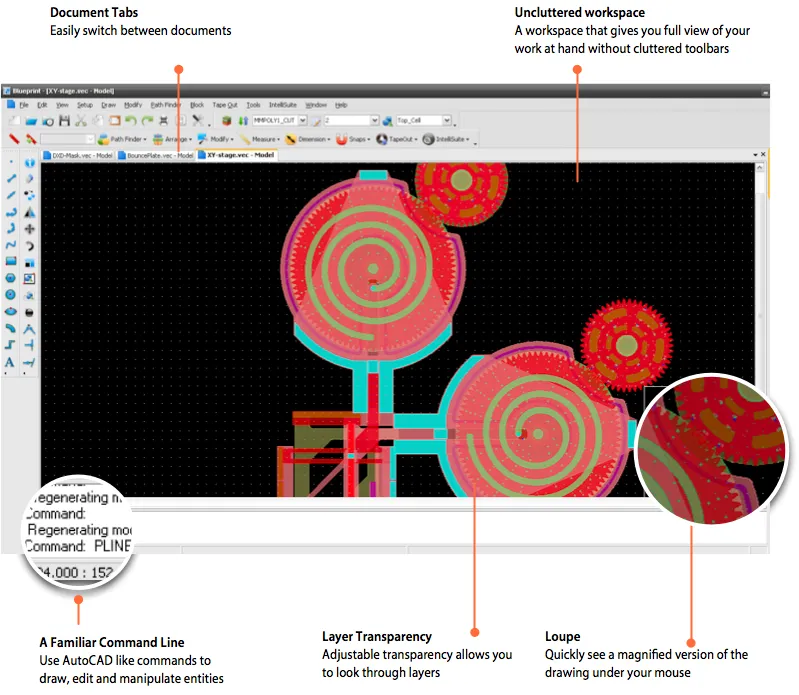The width and height of the screenshot is (799, 695).
Task: Select the Eraser tool icon
Action: point(30,179)
